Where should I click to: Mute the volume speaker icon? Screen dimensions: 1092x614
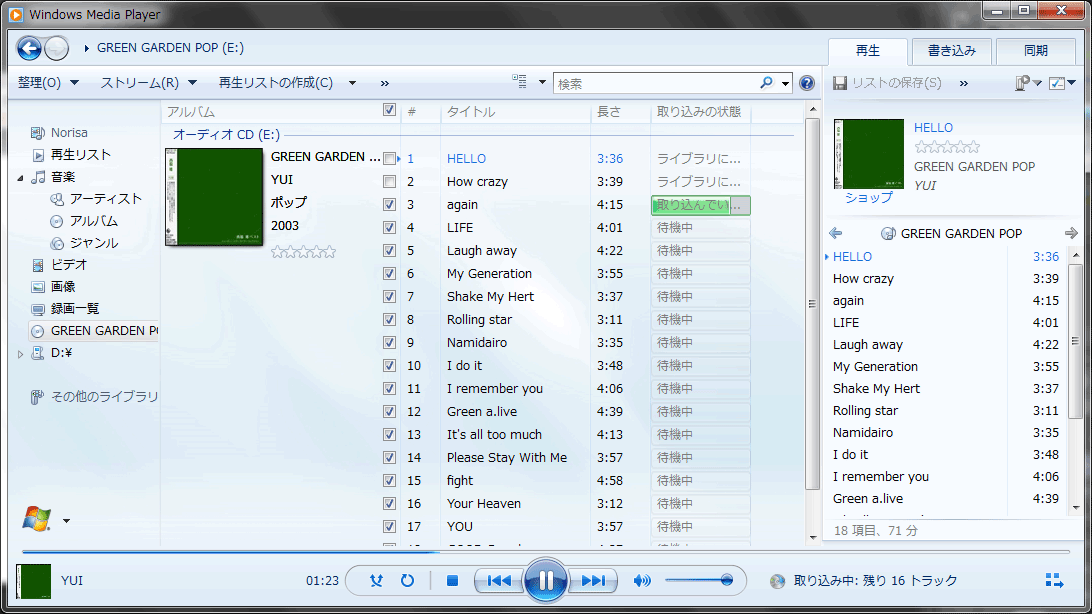pyautogui.click(x=642, y=581)
